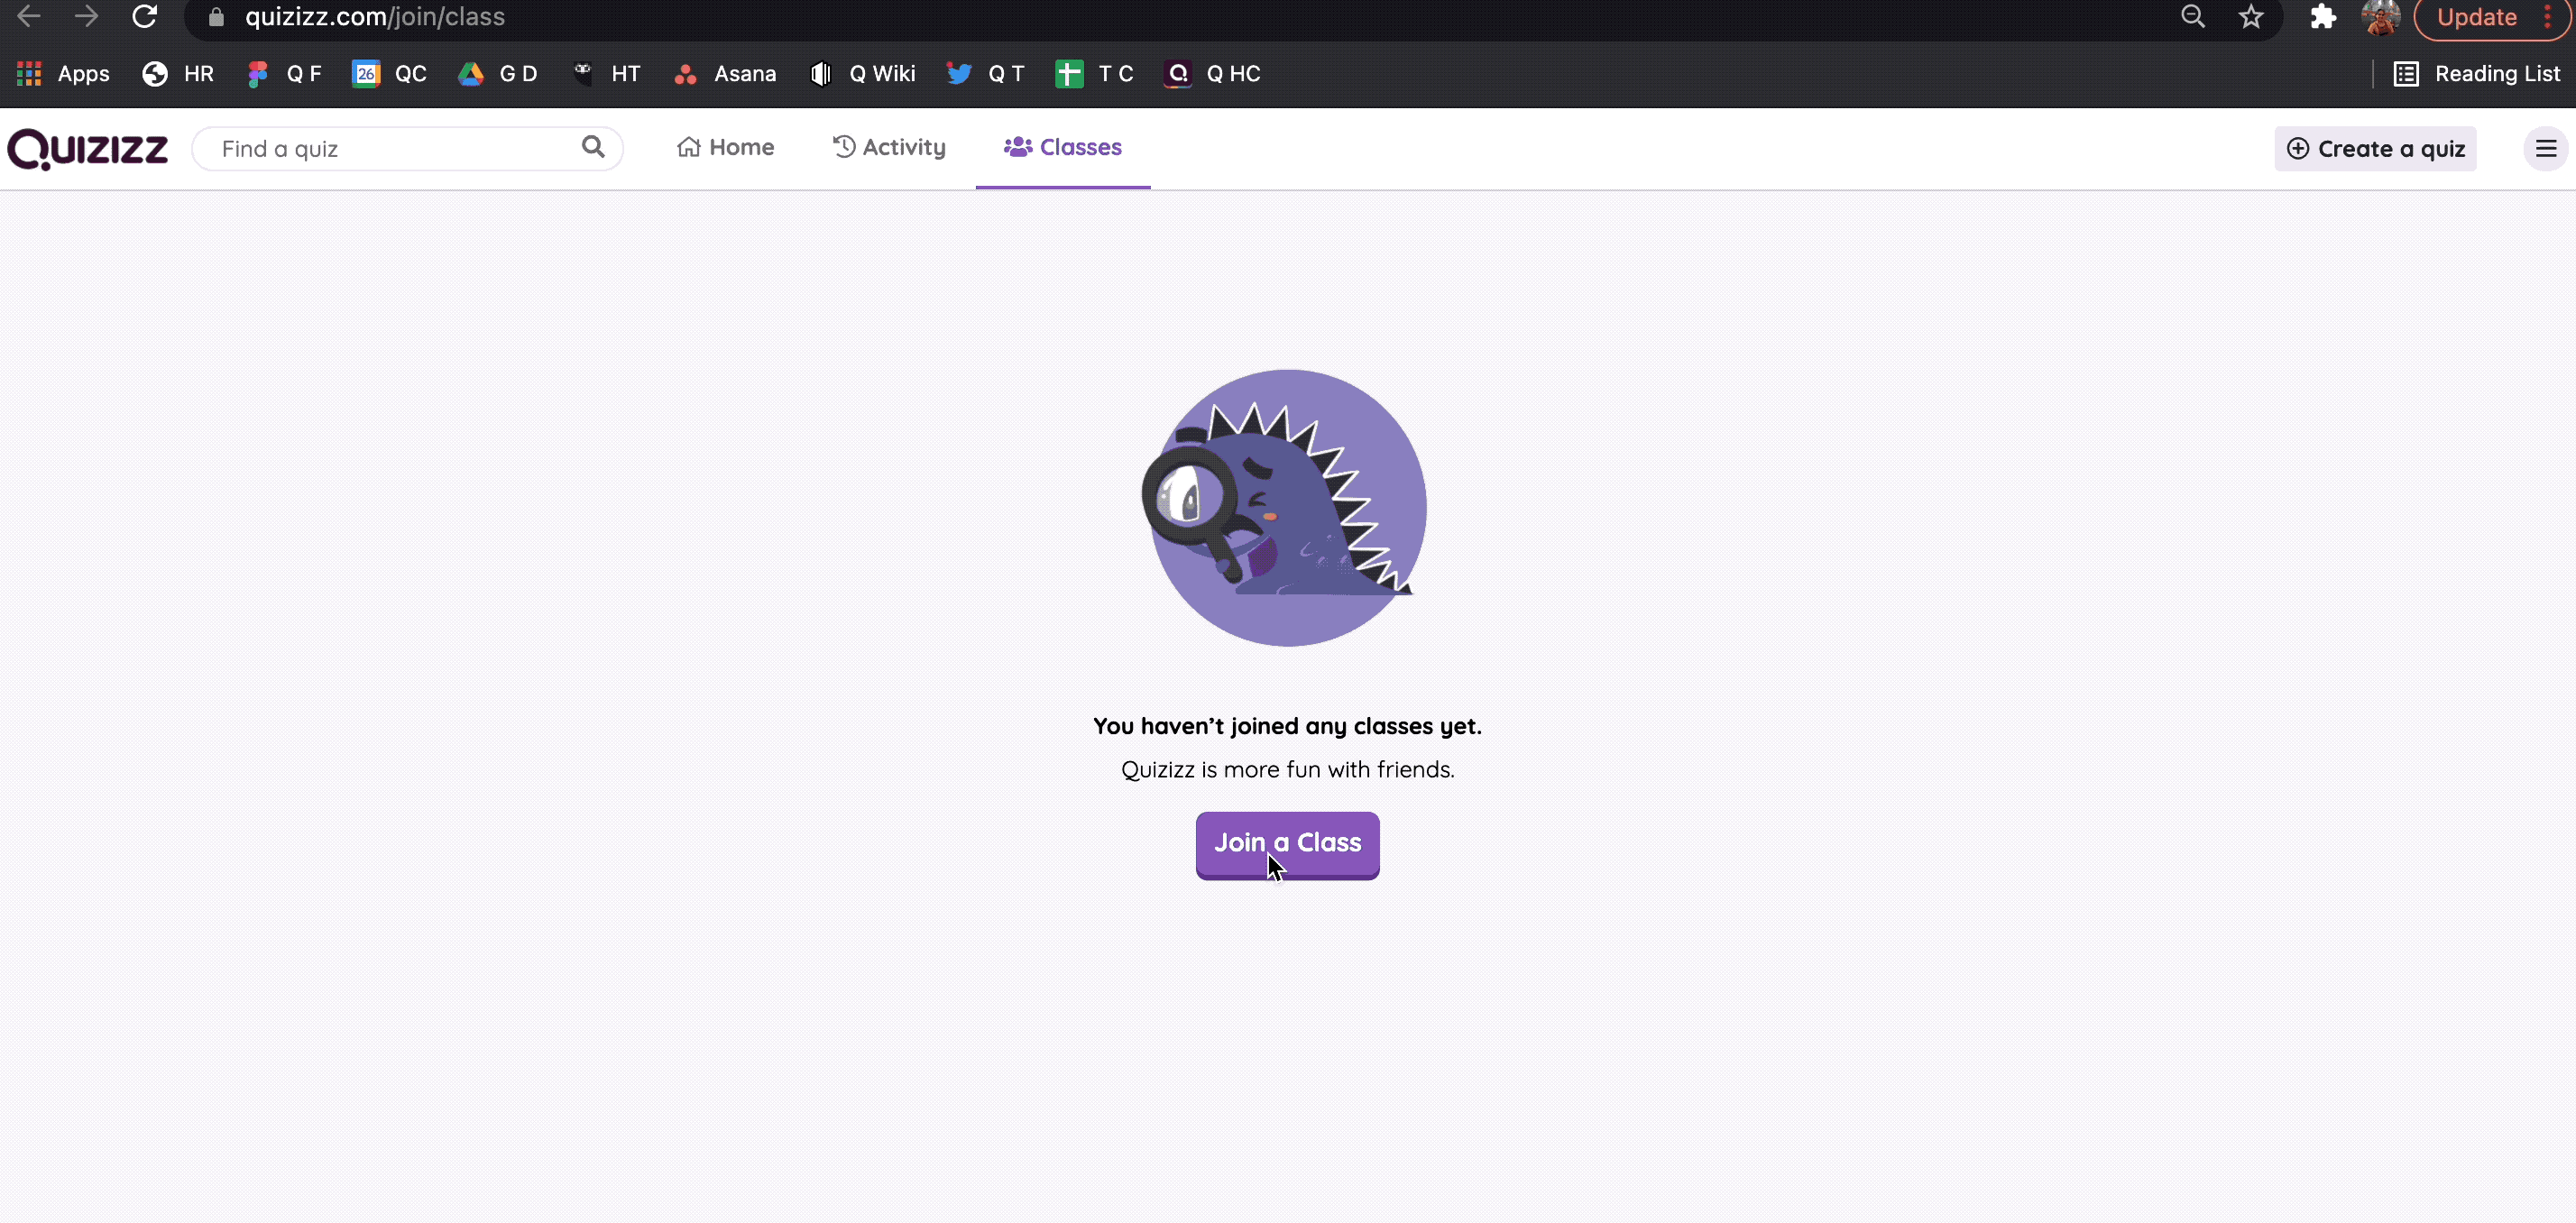
Task: Click the browser reload page icon
Action: (144, 16)
